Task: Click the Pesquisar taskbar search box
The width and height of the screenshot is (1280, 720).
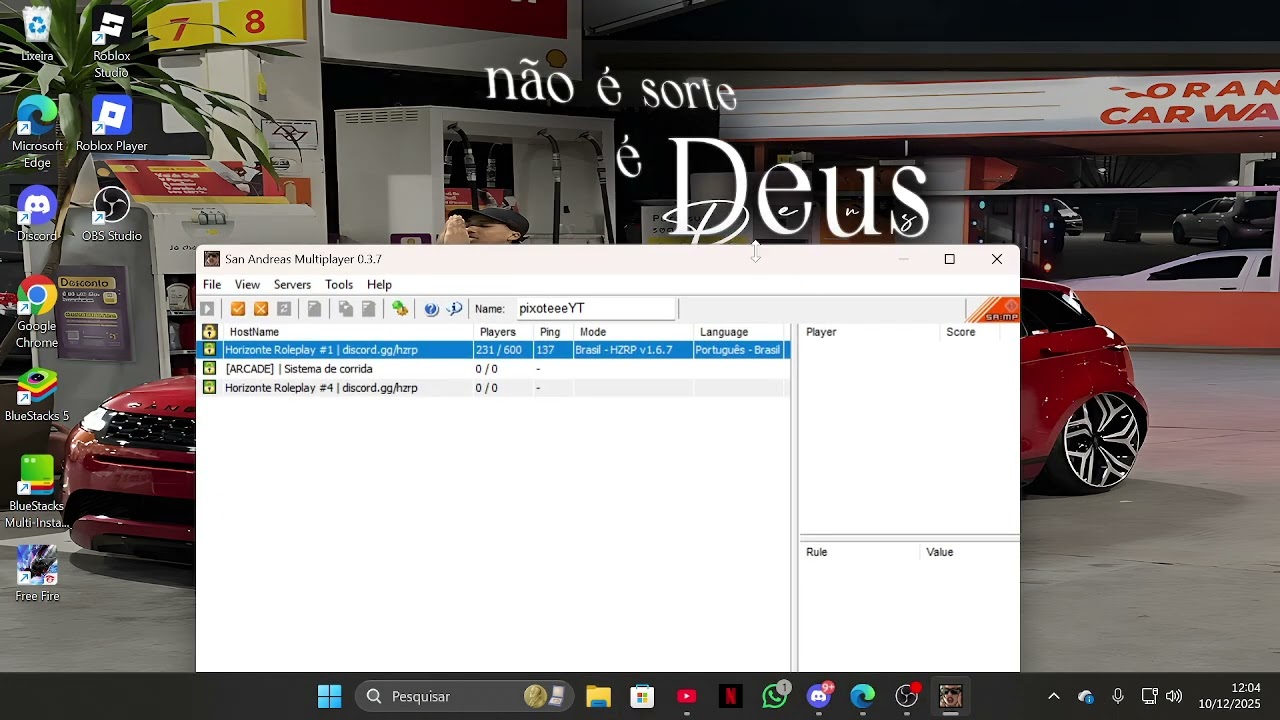Action: [464, 696]
